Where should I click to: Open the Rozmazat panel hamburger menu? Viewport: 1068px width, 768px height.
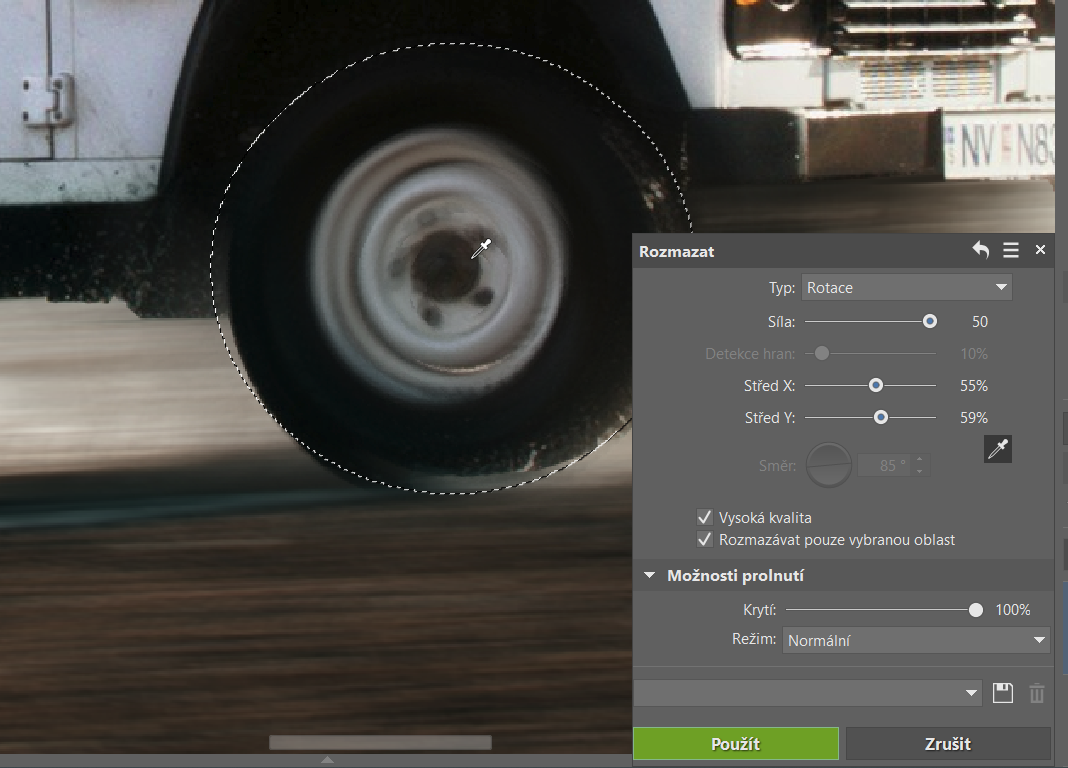1011,251
